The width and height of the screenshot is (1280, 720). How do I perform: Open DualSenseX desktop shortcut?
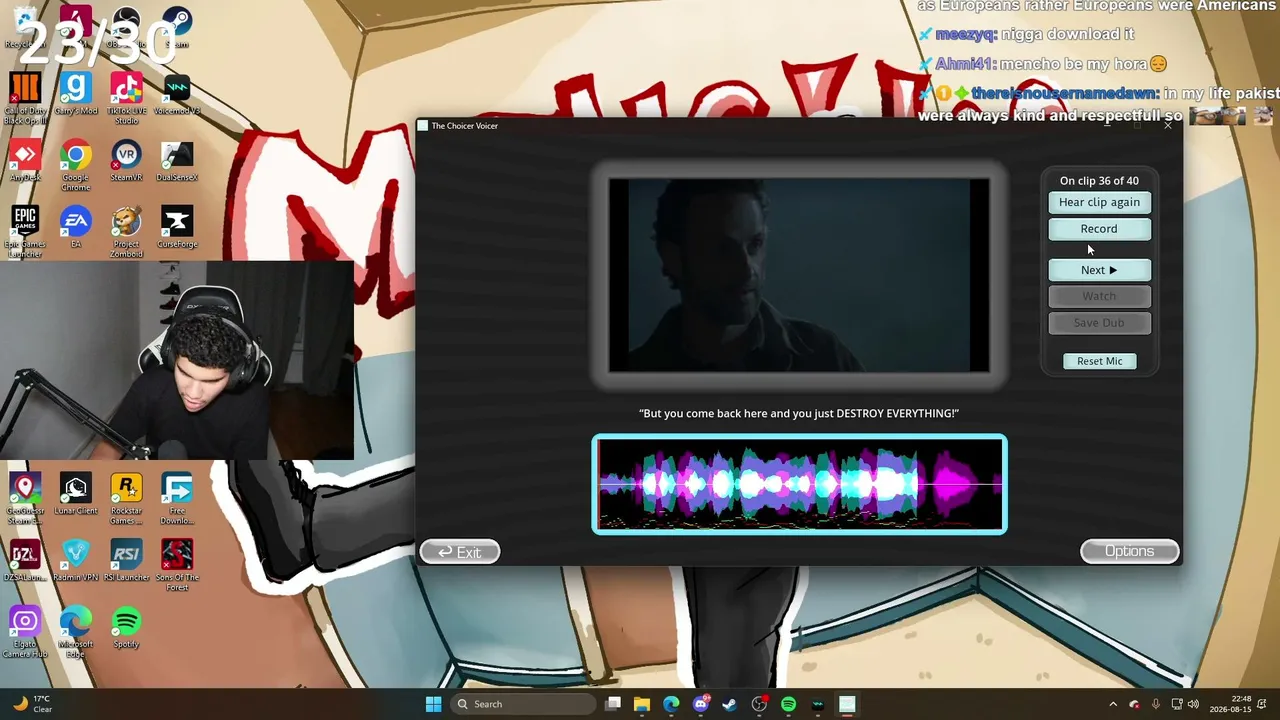tap(177, 161)
